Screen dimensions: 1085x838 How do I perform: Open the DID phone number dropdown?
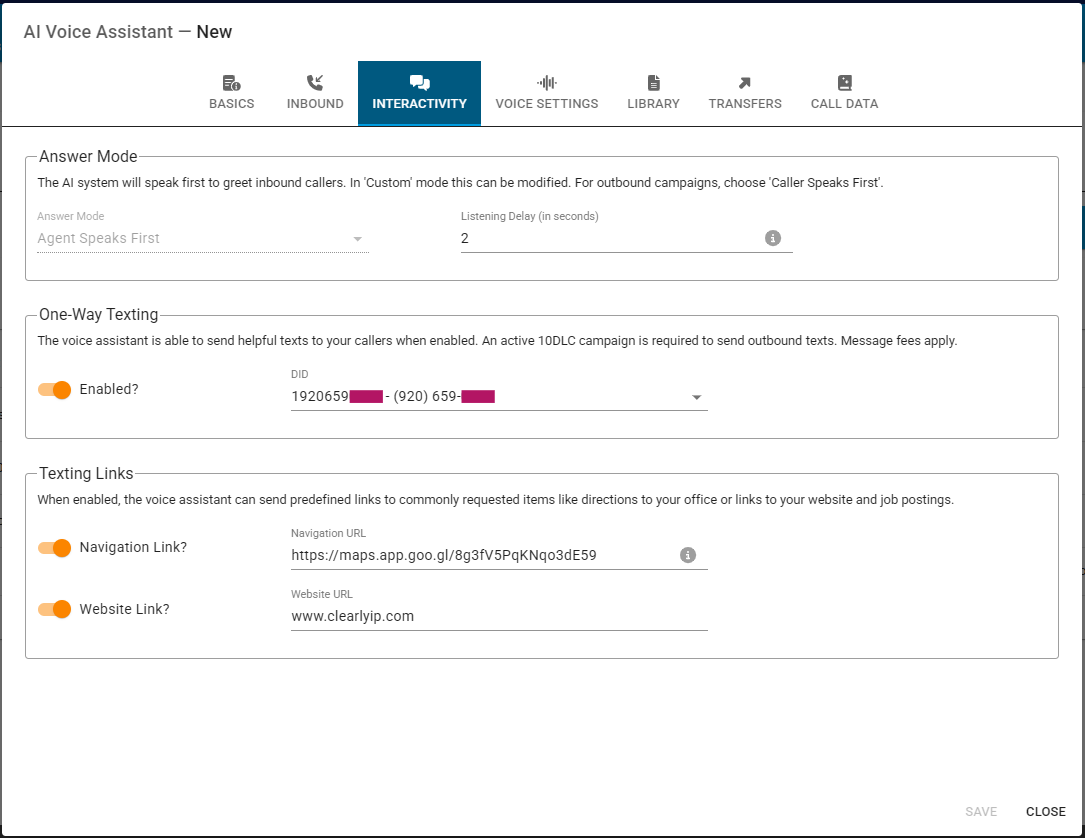pos(697,397)
